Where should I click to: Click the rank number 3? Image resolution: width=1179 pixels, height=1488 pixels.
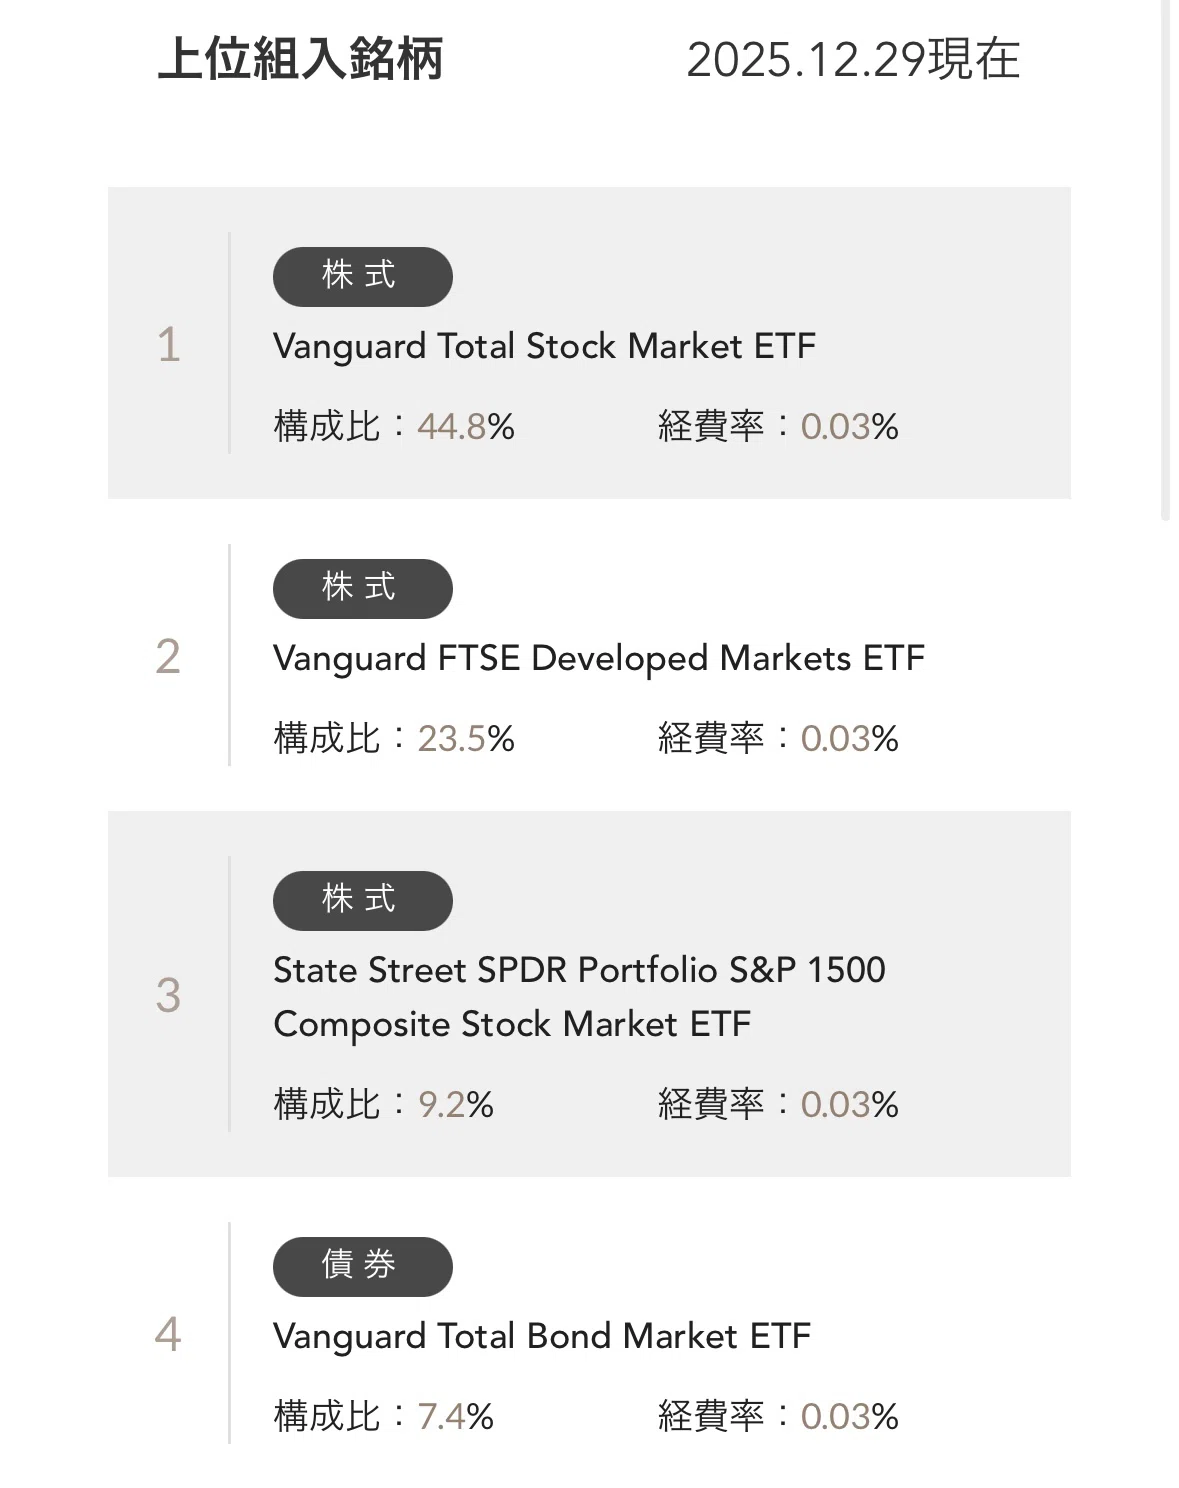pyautogui.click(x=168, y=995)
